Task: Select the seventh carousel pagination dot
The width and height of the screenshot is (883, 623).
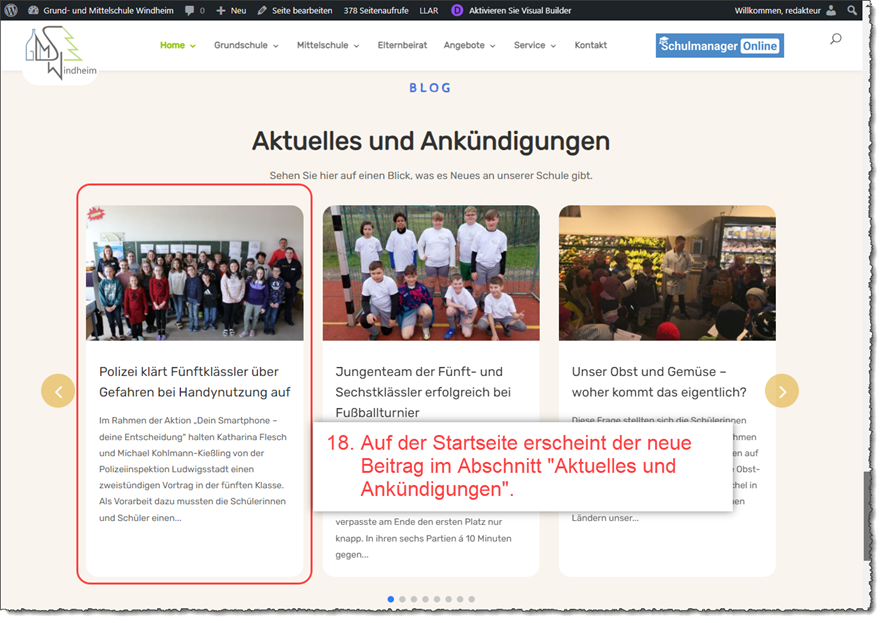Action: click(x=460, y=599)
